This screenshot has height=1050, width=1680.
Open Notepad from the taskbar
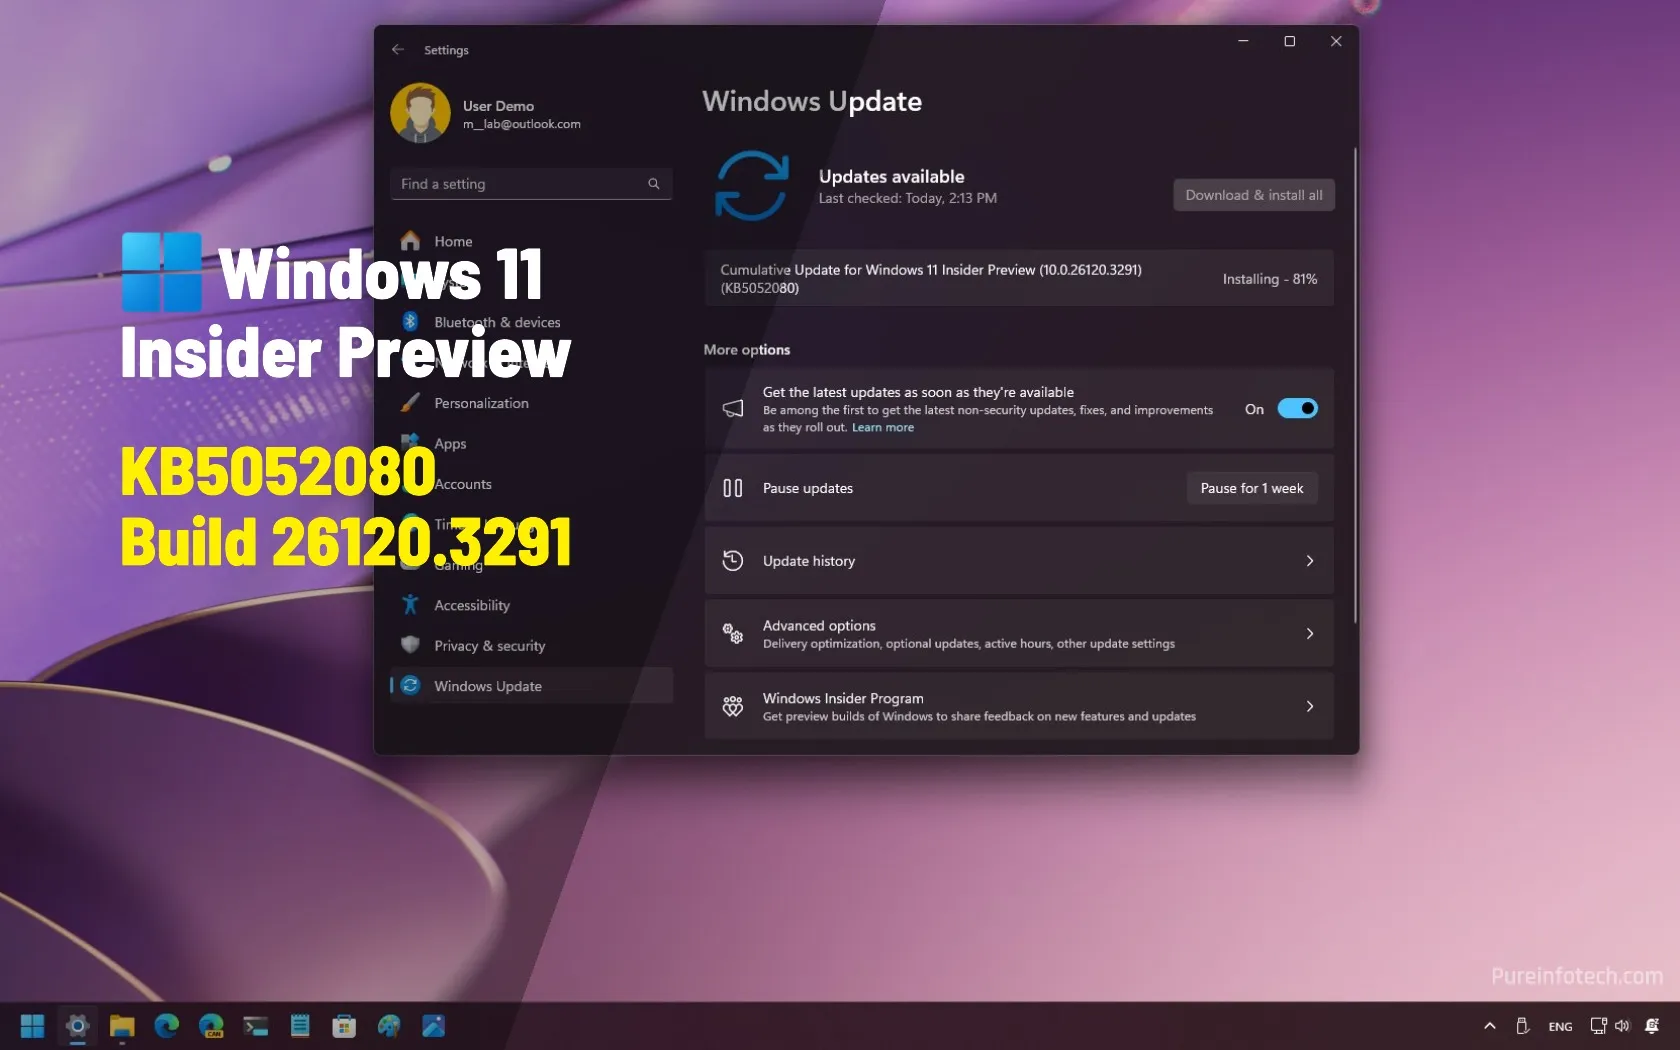click(300, 1026)
